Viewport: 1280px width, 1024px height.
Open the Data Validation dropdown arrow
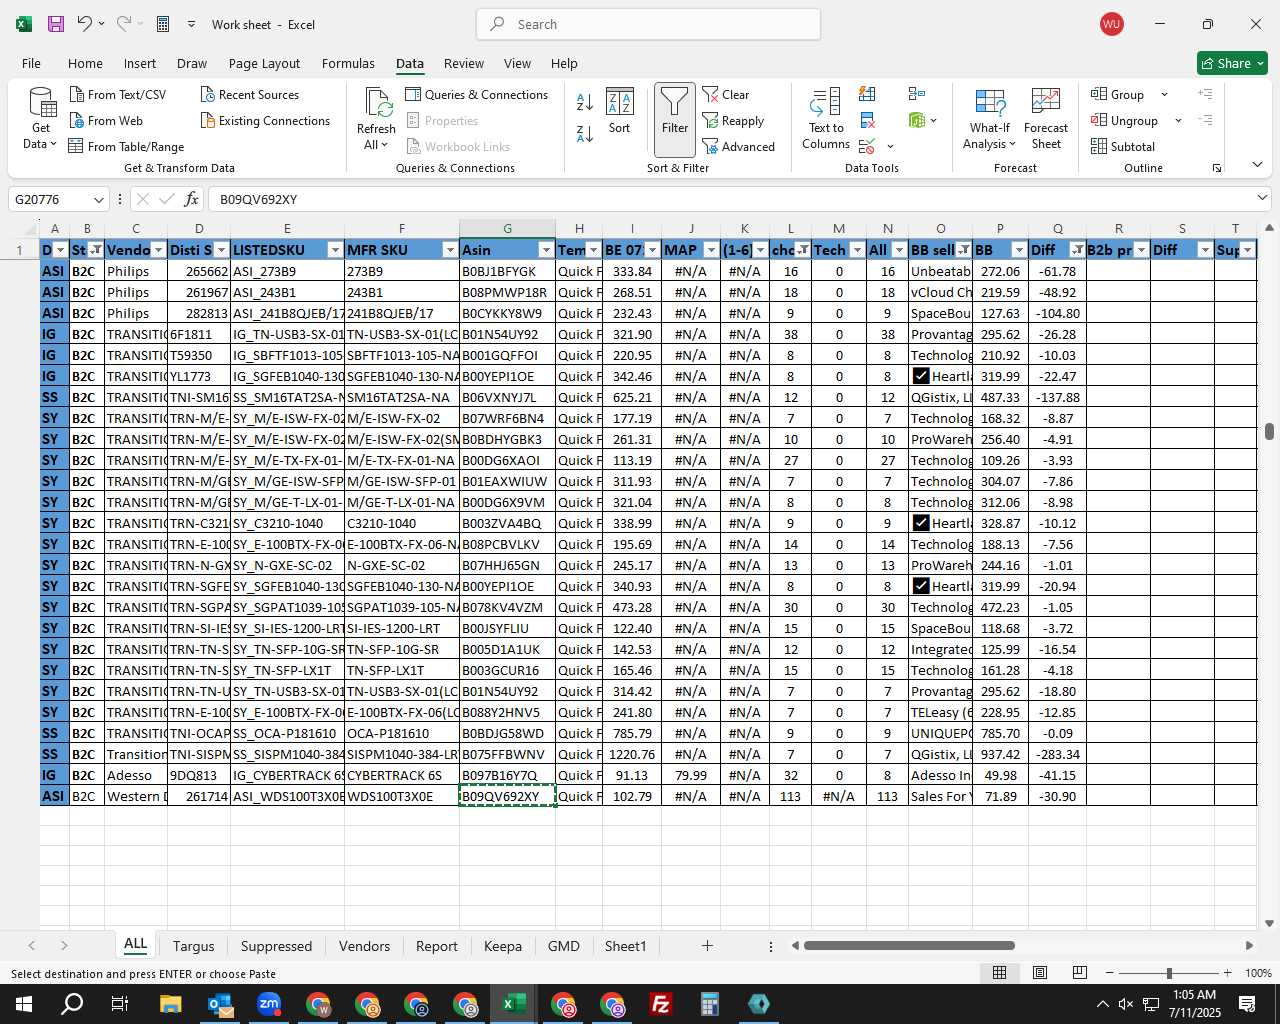pyautogui.click(x=890, y=147)
